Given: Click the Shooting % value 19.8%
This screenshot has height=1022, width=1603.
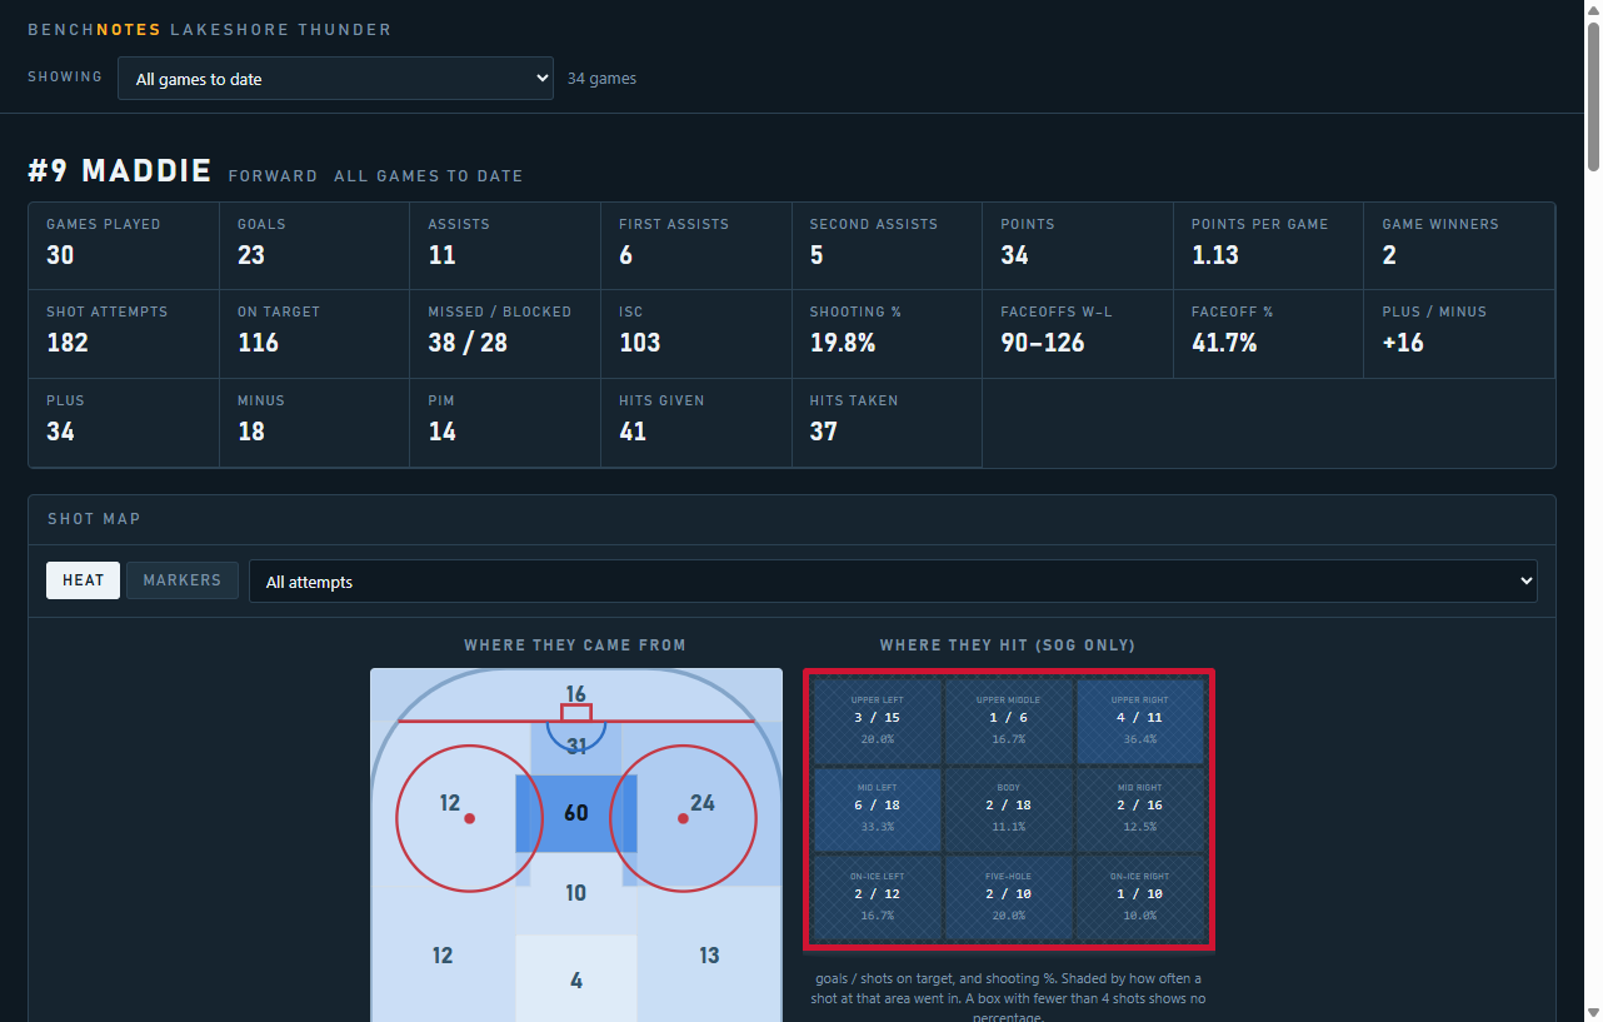Looking at the screenshot, I should click(843, 343).
